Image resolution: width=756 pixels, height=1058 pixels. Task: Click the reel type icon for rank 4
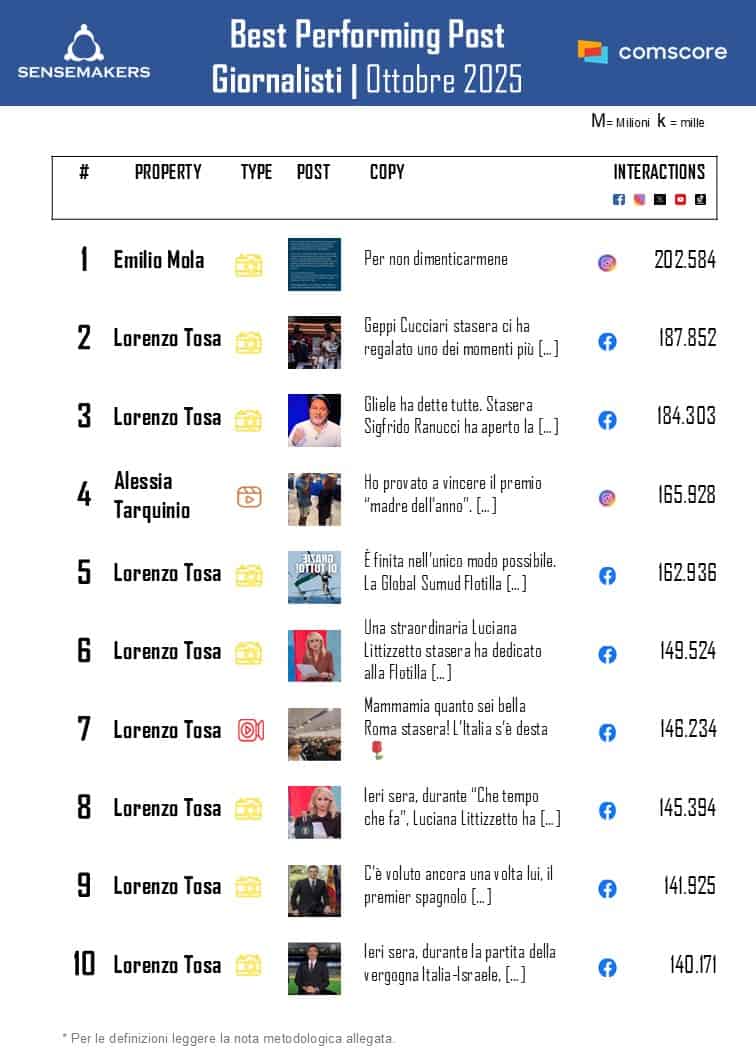pyautogui.click(x=249, y=496)
